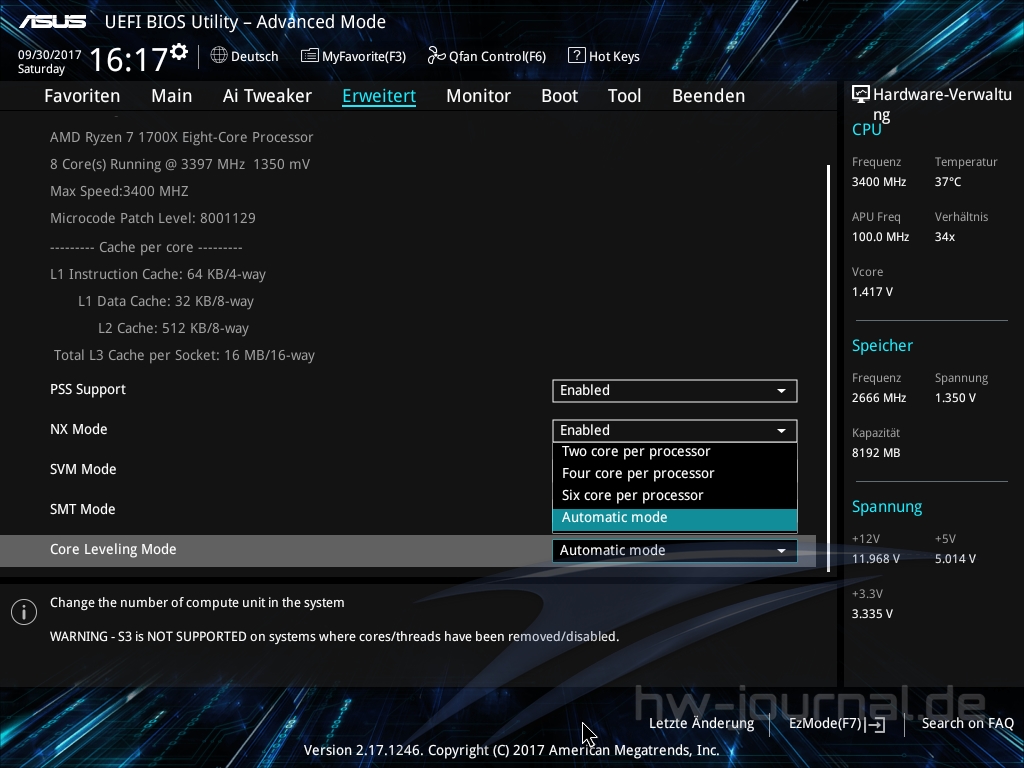Select Automatic mode in the open list
The image size is (1024, 768).
coord(675,519)
